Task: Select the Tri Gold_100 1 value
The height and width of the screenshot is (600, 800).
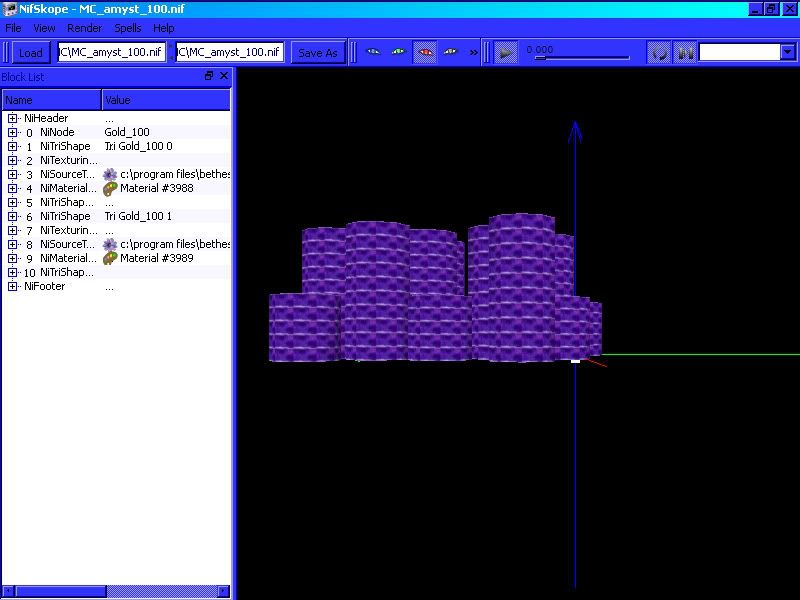Action: click(138, 216)
